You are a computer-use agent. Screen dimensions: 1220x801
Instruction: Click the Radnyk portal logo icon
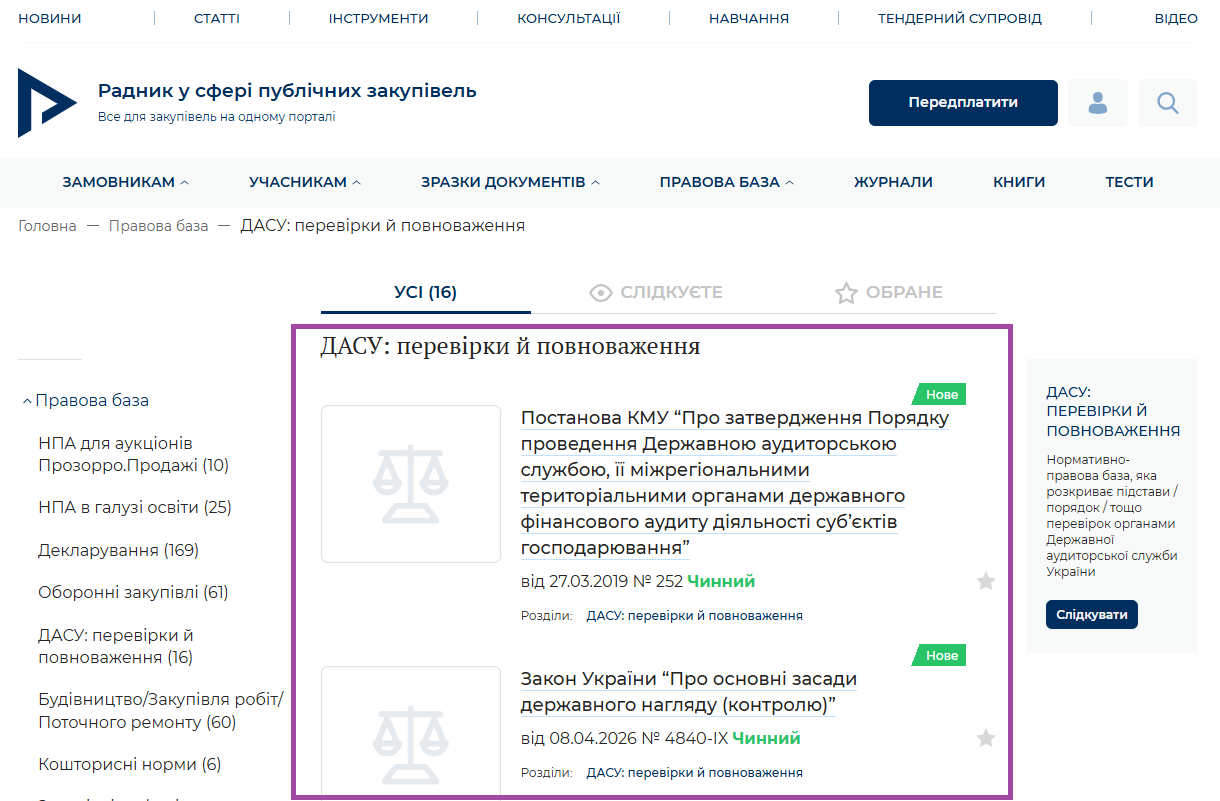(47, 103)
